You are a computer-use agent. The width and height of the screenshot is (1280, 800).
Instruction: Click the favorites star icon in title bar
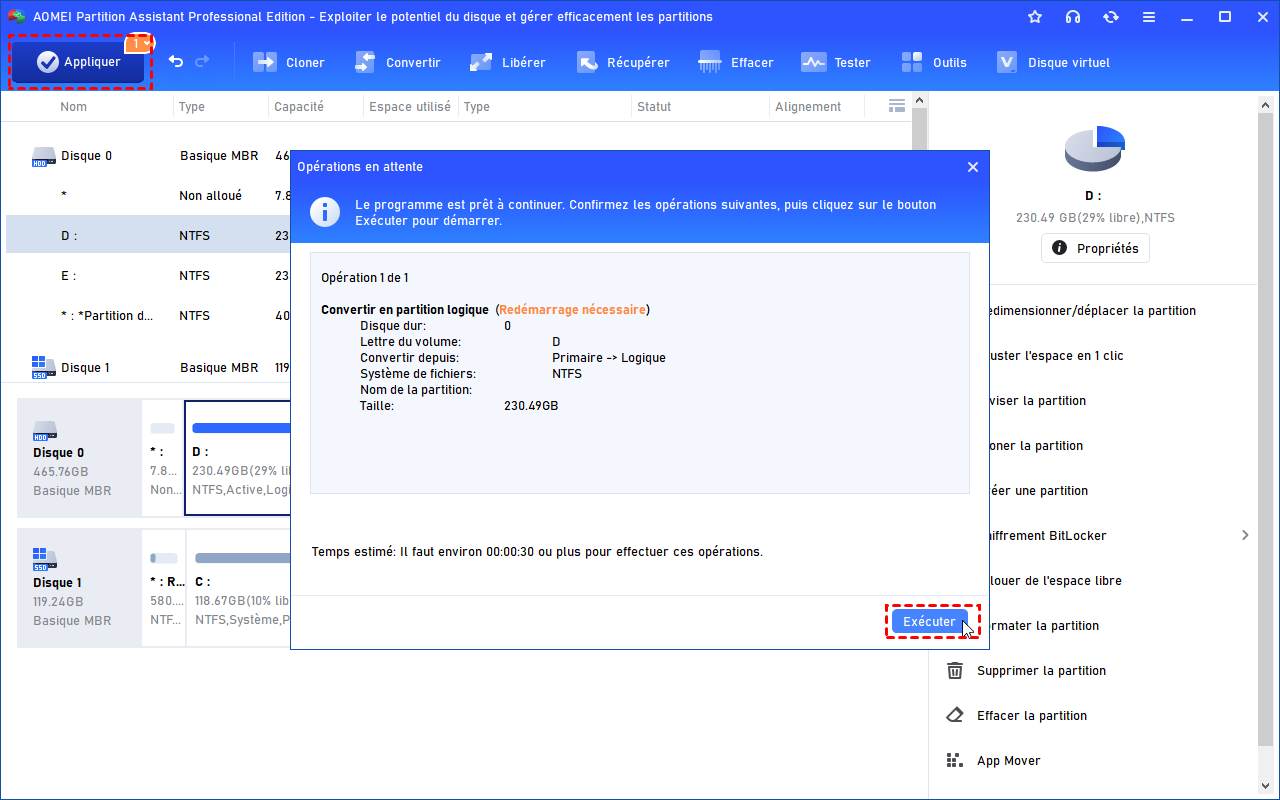point(1035,17)
